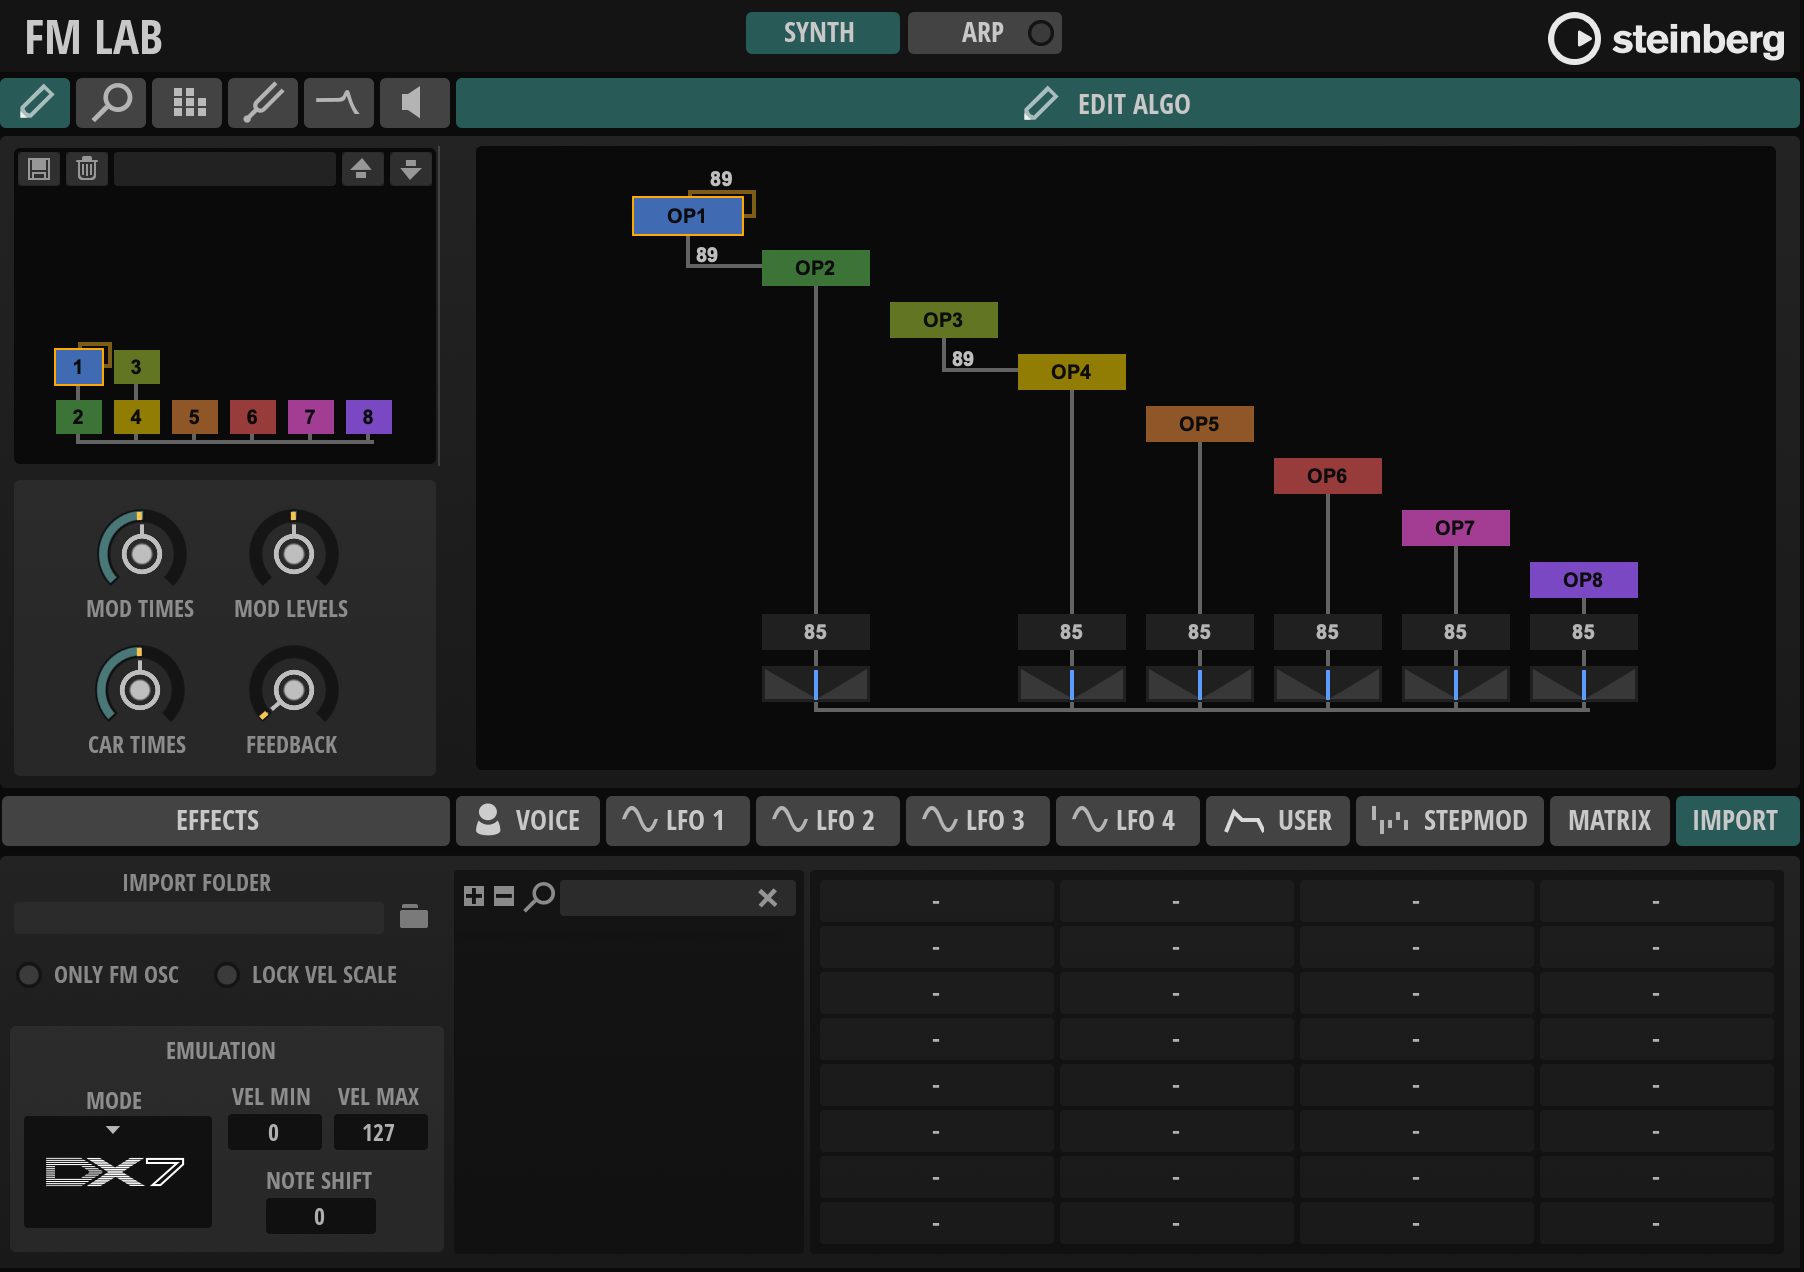Click the import folder path field
The width and height of the screenshot is (1804, 1272).
(x=199, y=917)
